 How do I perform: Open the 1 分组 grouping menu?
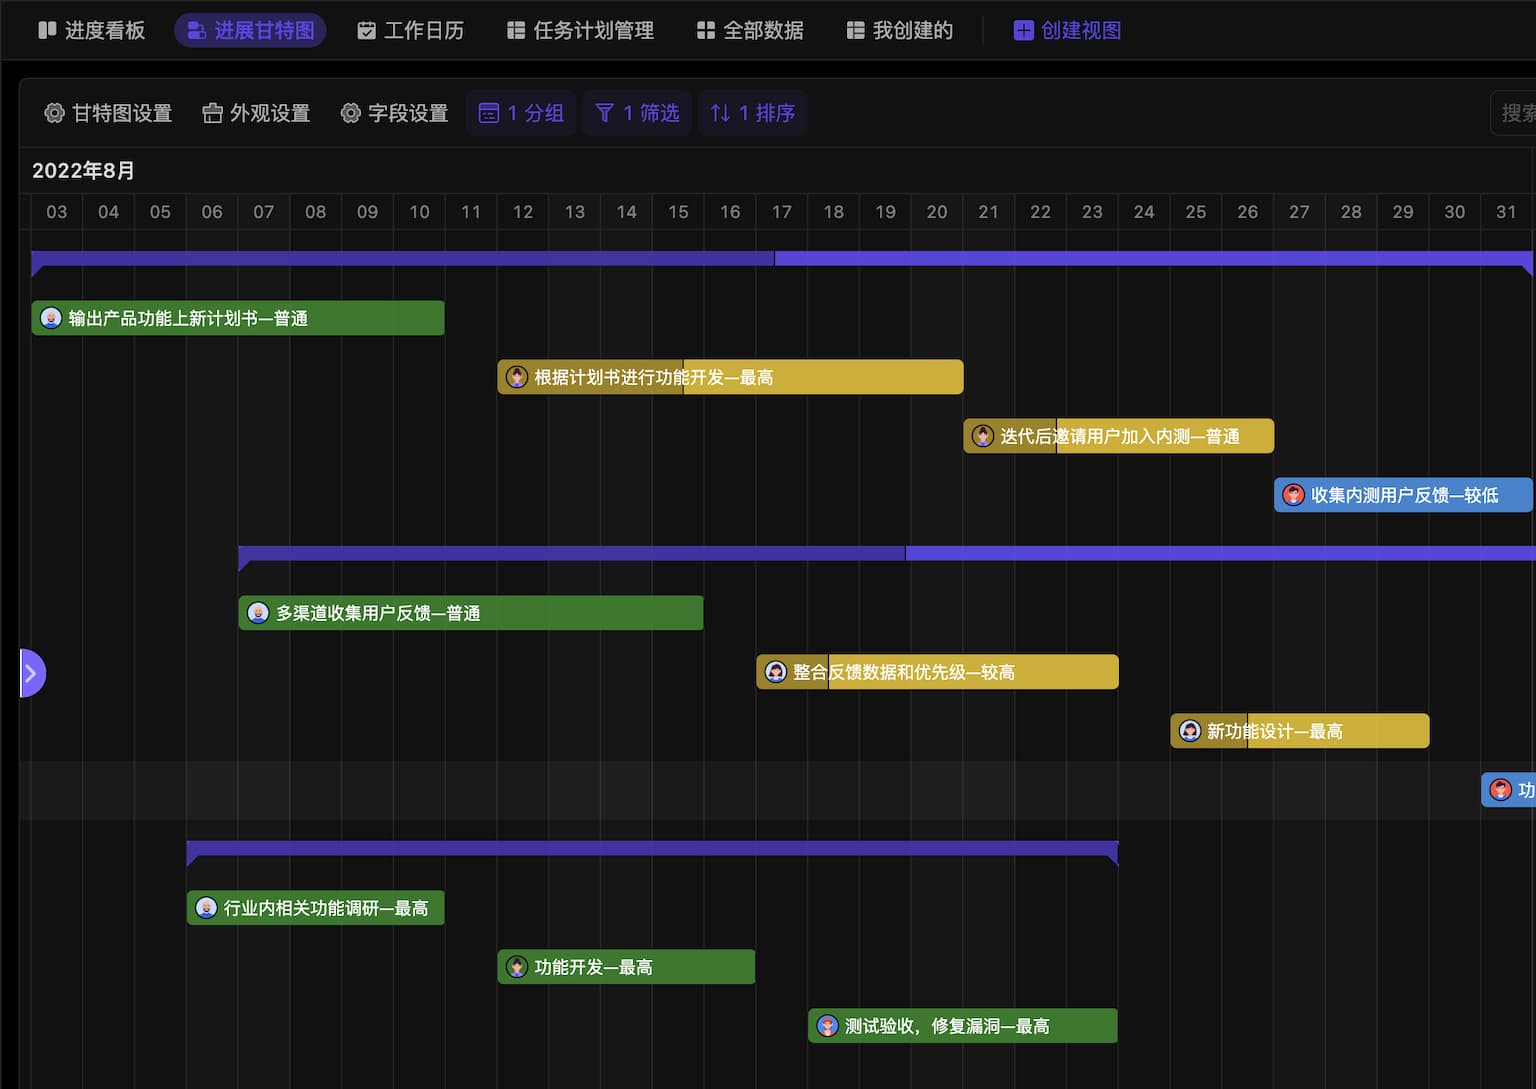521,113
